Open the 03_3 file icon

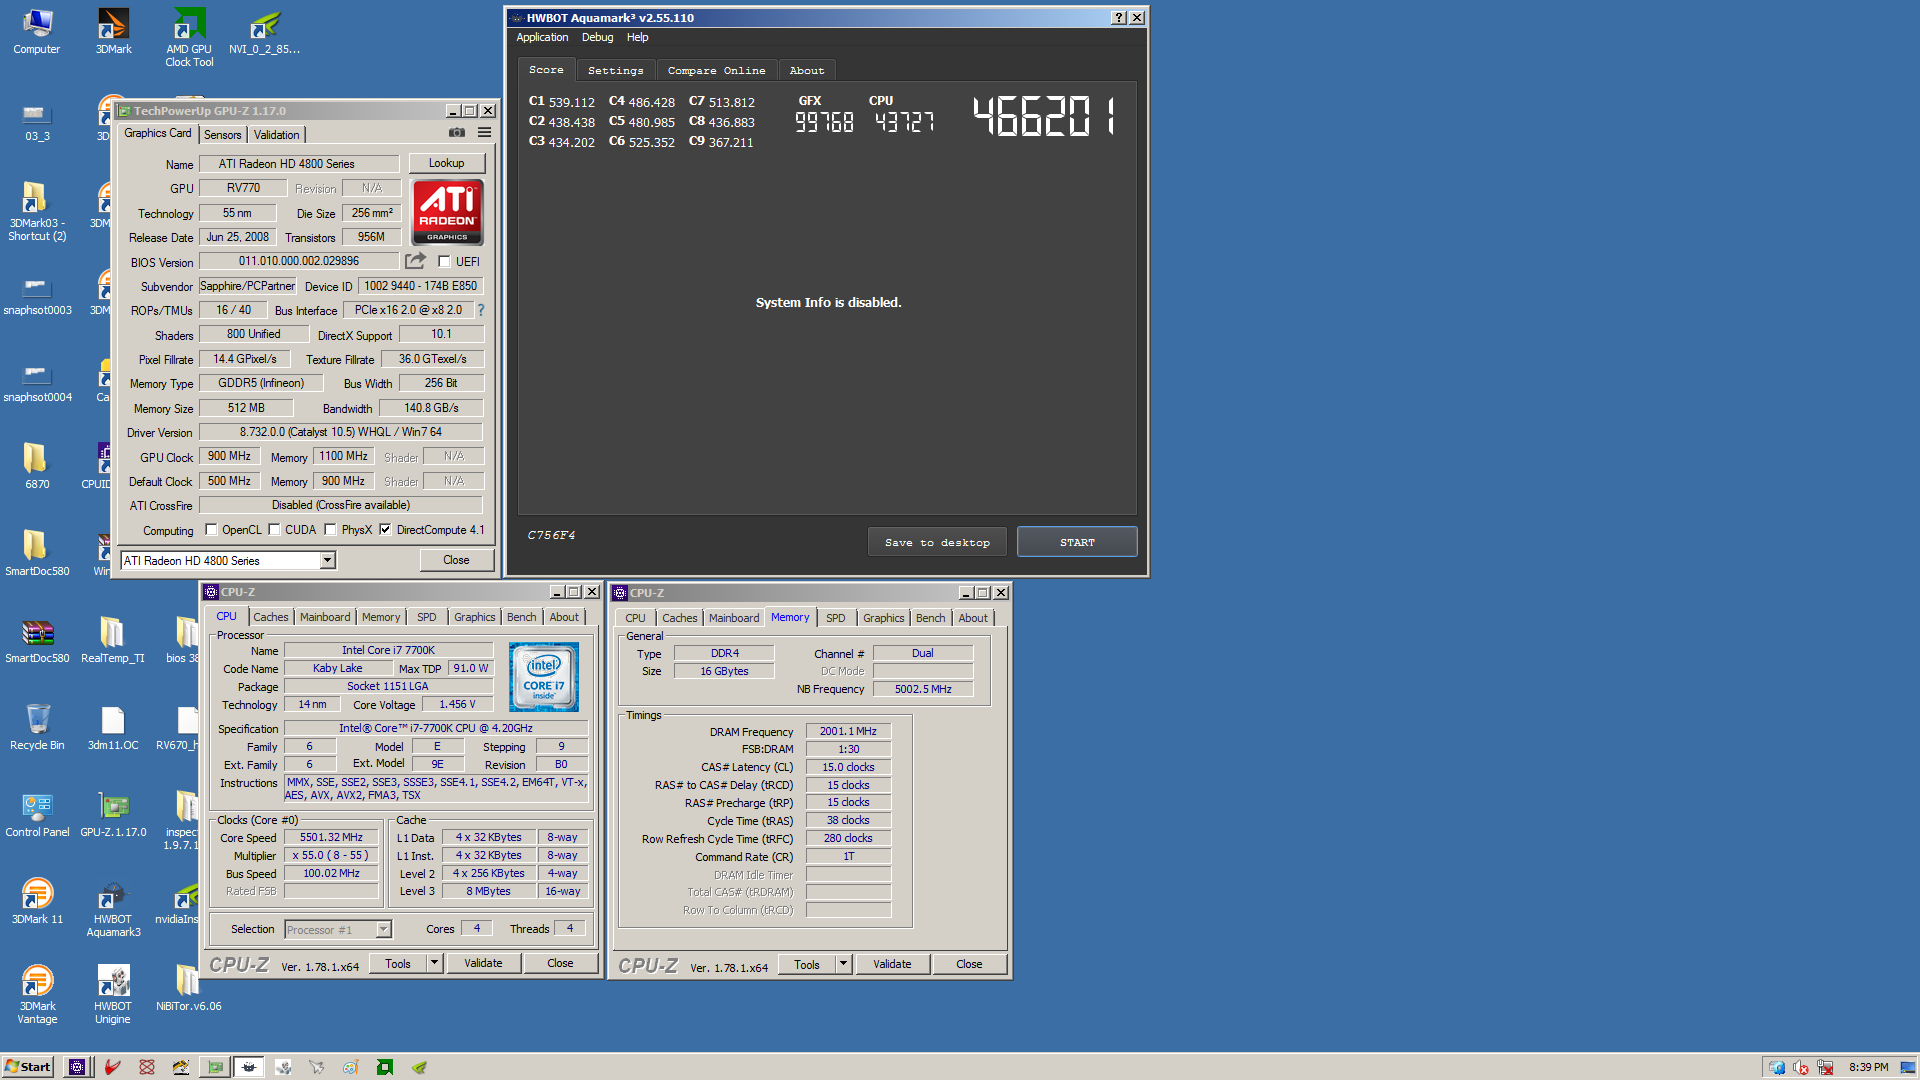pyautogui.click(x=37, y=120)
